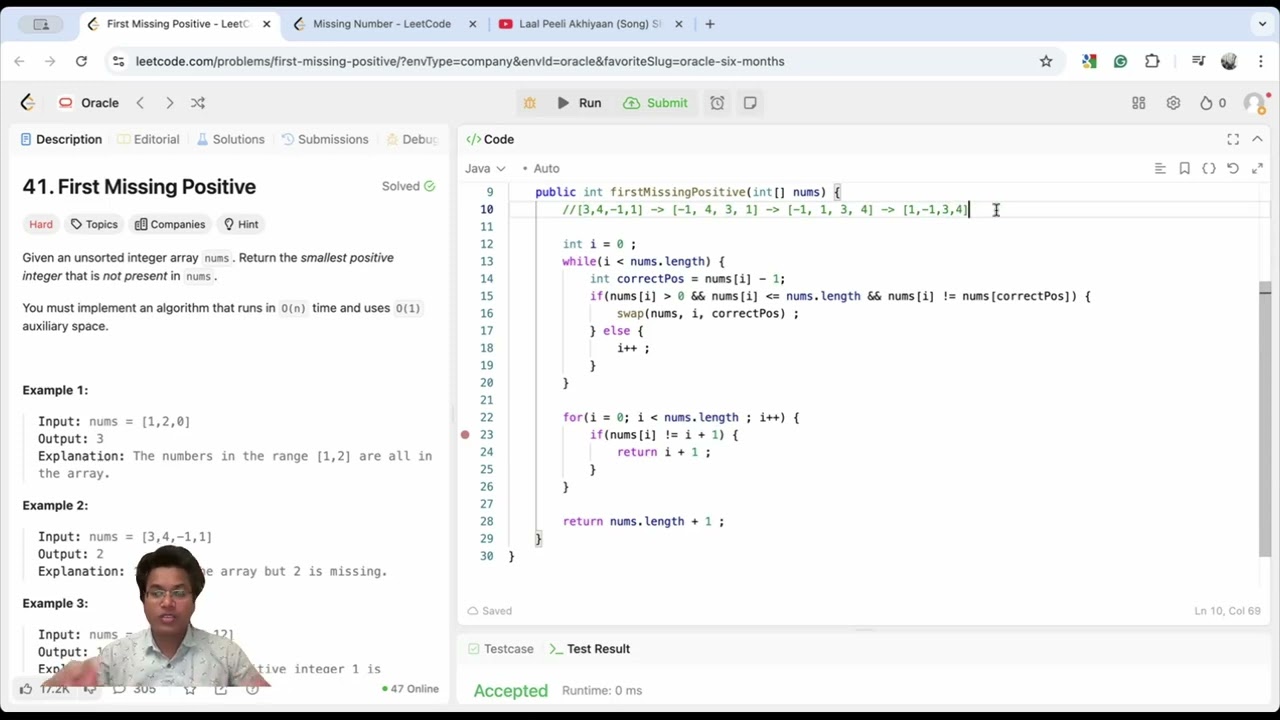Viewport: 1280px width, 720px height.
Task: Open a new browser tab
Action: point(710,24)
